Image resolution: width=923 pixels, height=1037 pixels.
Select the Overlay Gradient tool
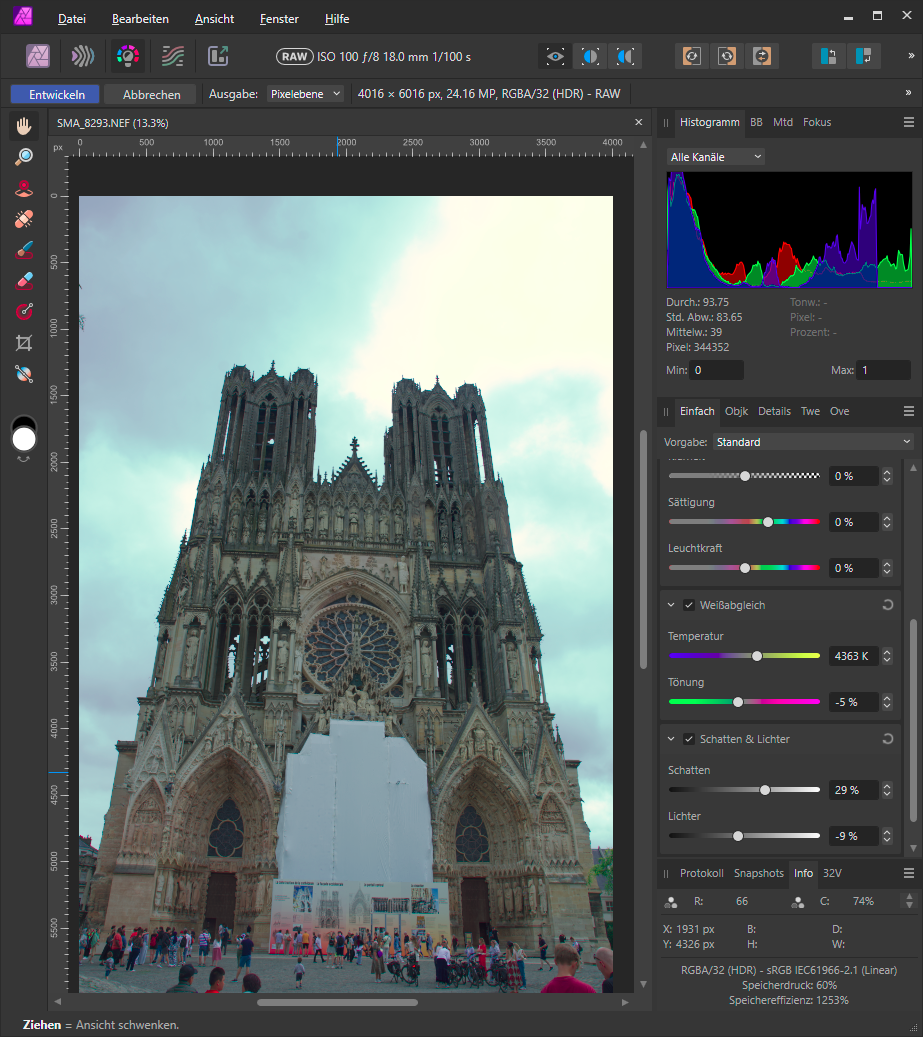coord(24,311)
